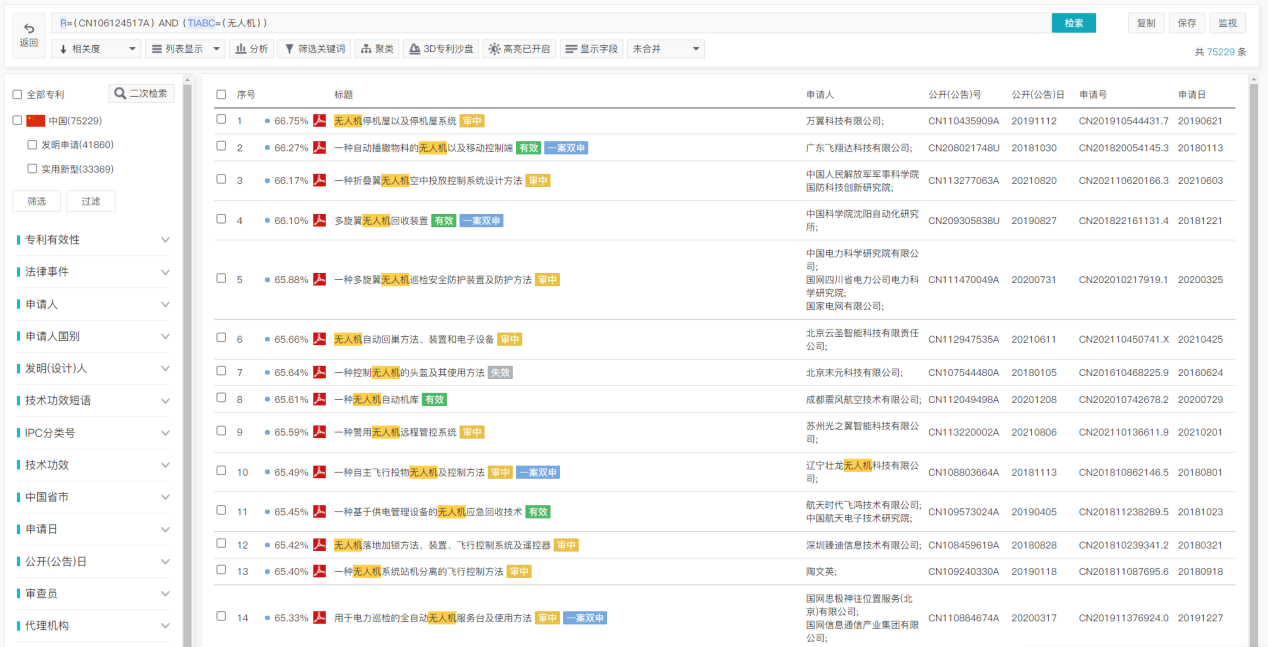Viewport: 1268px width, 647px height.
Task: Check the 全部专利 checkbox
Action: 17,94
